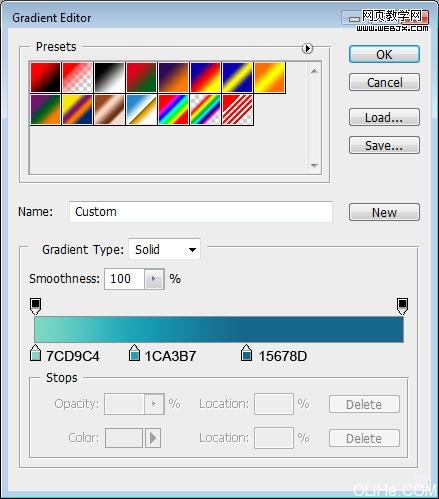439x499 pixels.
Task: Click the presets scrollbar down arrow
Action: tap(314, 165)
